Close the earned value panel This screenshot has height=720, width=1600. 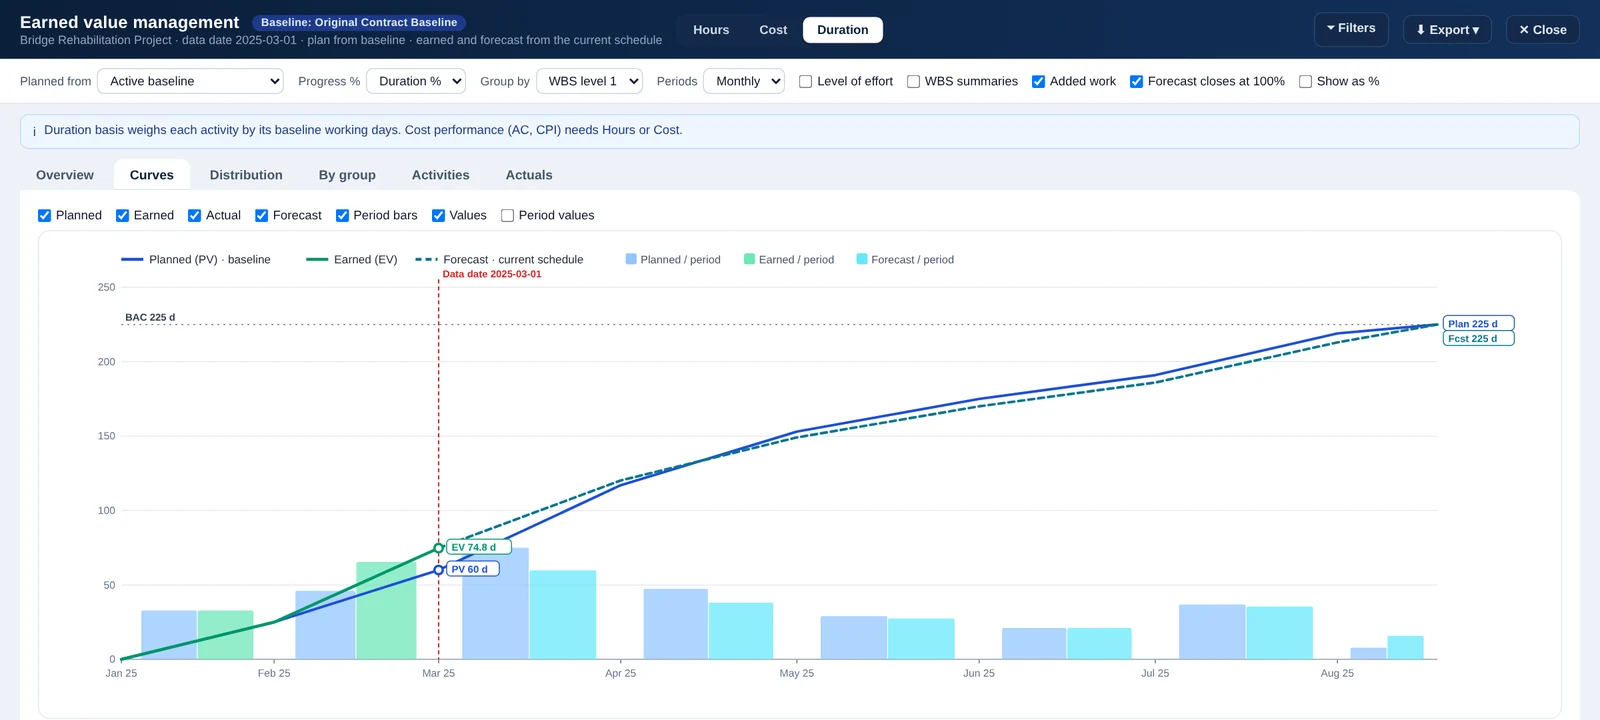tap(1542, 30)
